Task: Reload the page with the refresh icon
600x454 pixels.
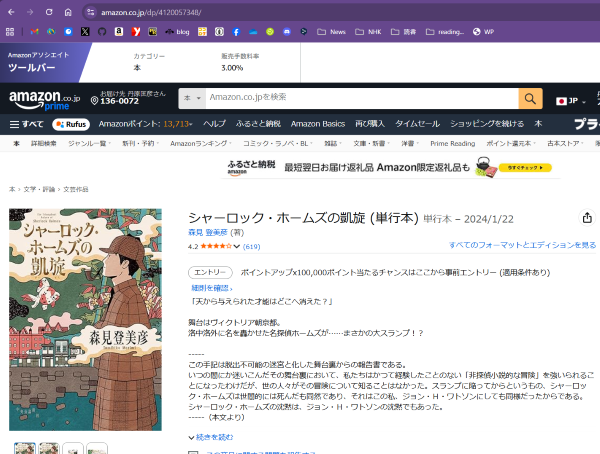Action: pos(49,12)
